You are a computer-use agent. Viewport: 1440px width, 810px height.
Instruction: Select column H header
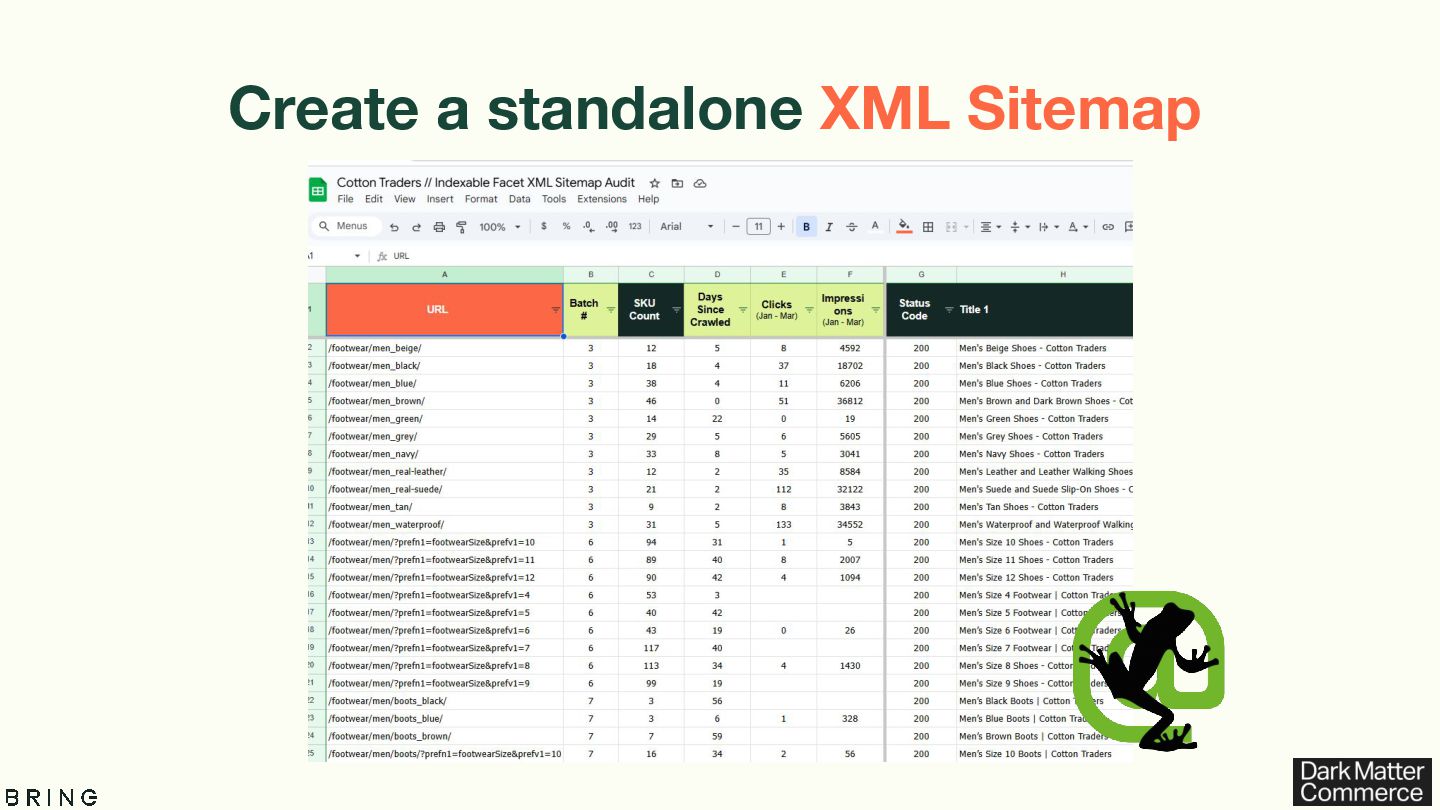pyautogui.click(x=1044, y=274)
